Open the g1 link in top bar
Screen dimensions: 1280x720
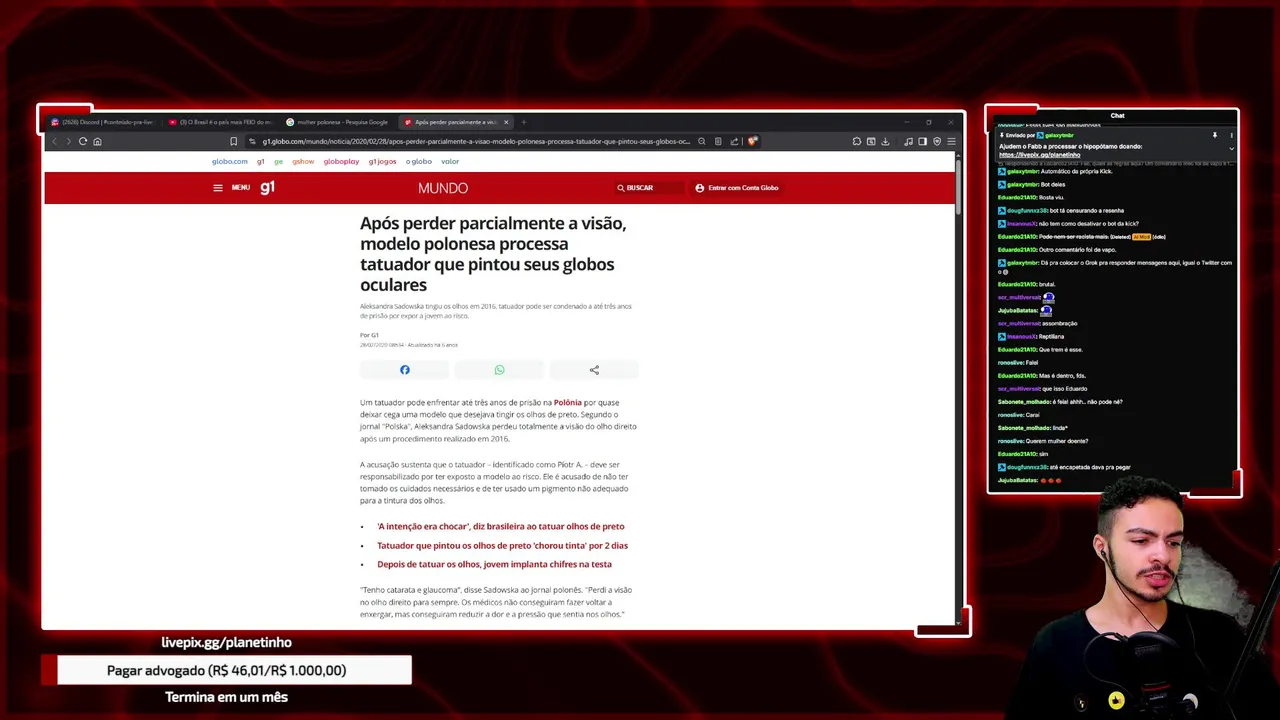[x=261, y=161]
